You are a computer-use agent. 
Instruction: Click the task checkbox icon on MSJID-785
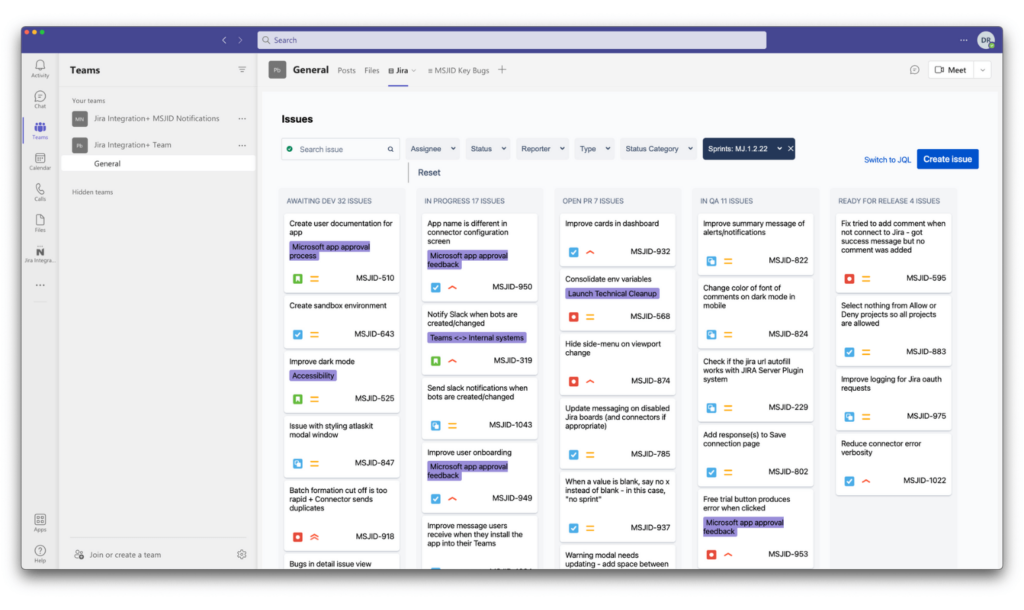(573, 455)
